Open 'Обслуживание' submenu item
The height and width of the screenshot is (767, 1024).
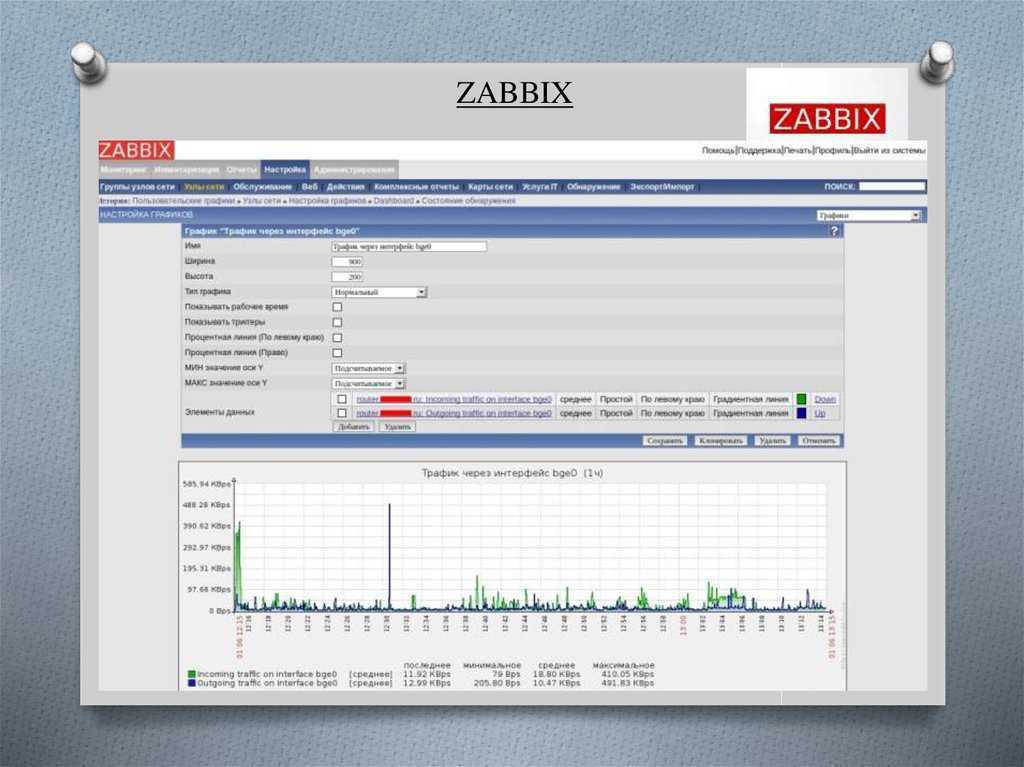[x=263, y=187]
